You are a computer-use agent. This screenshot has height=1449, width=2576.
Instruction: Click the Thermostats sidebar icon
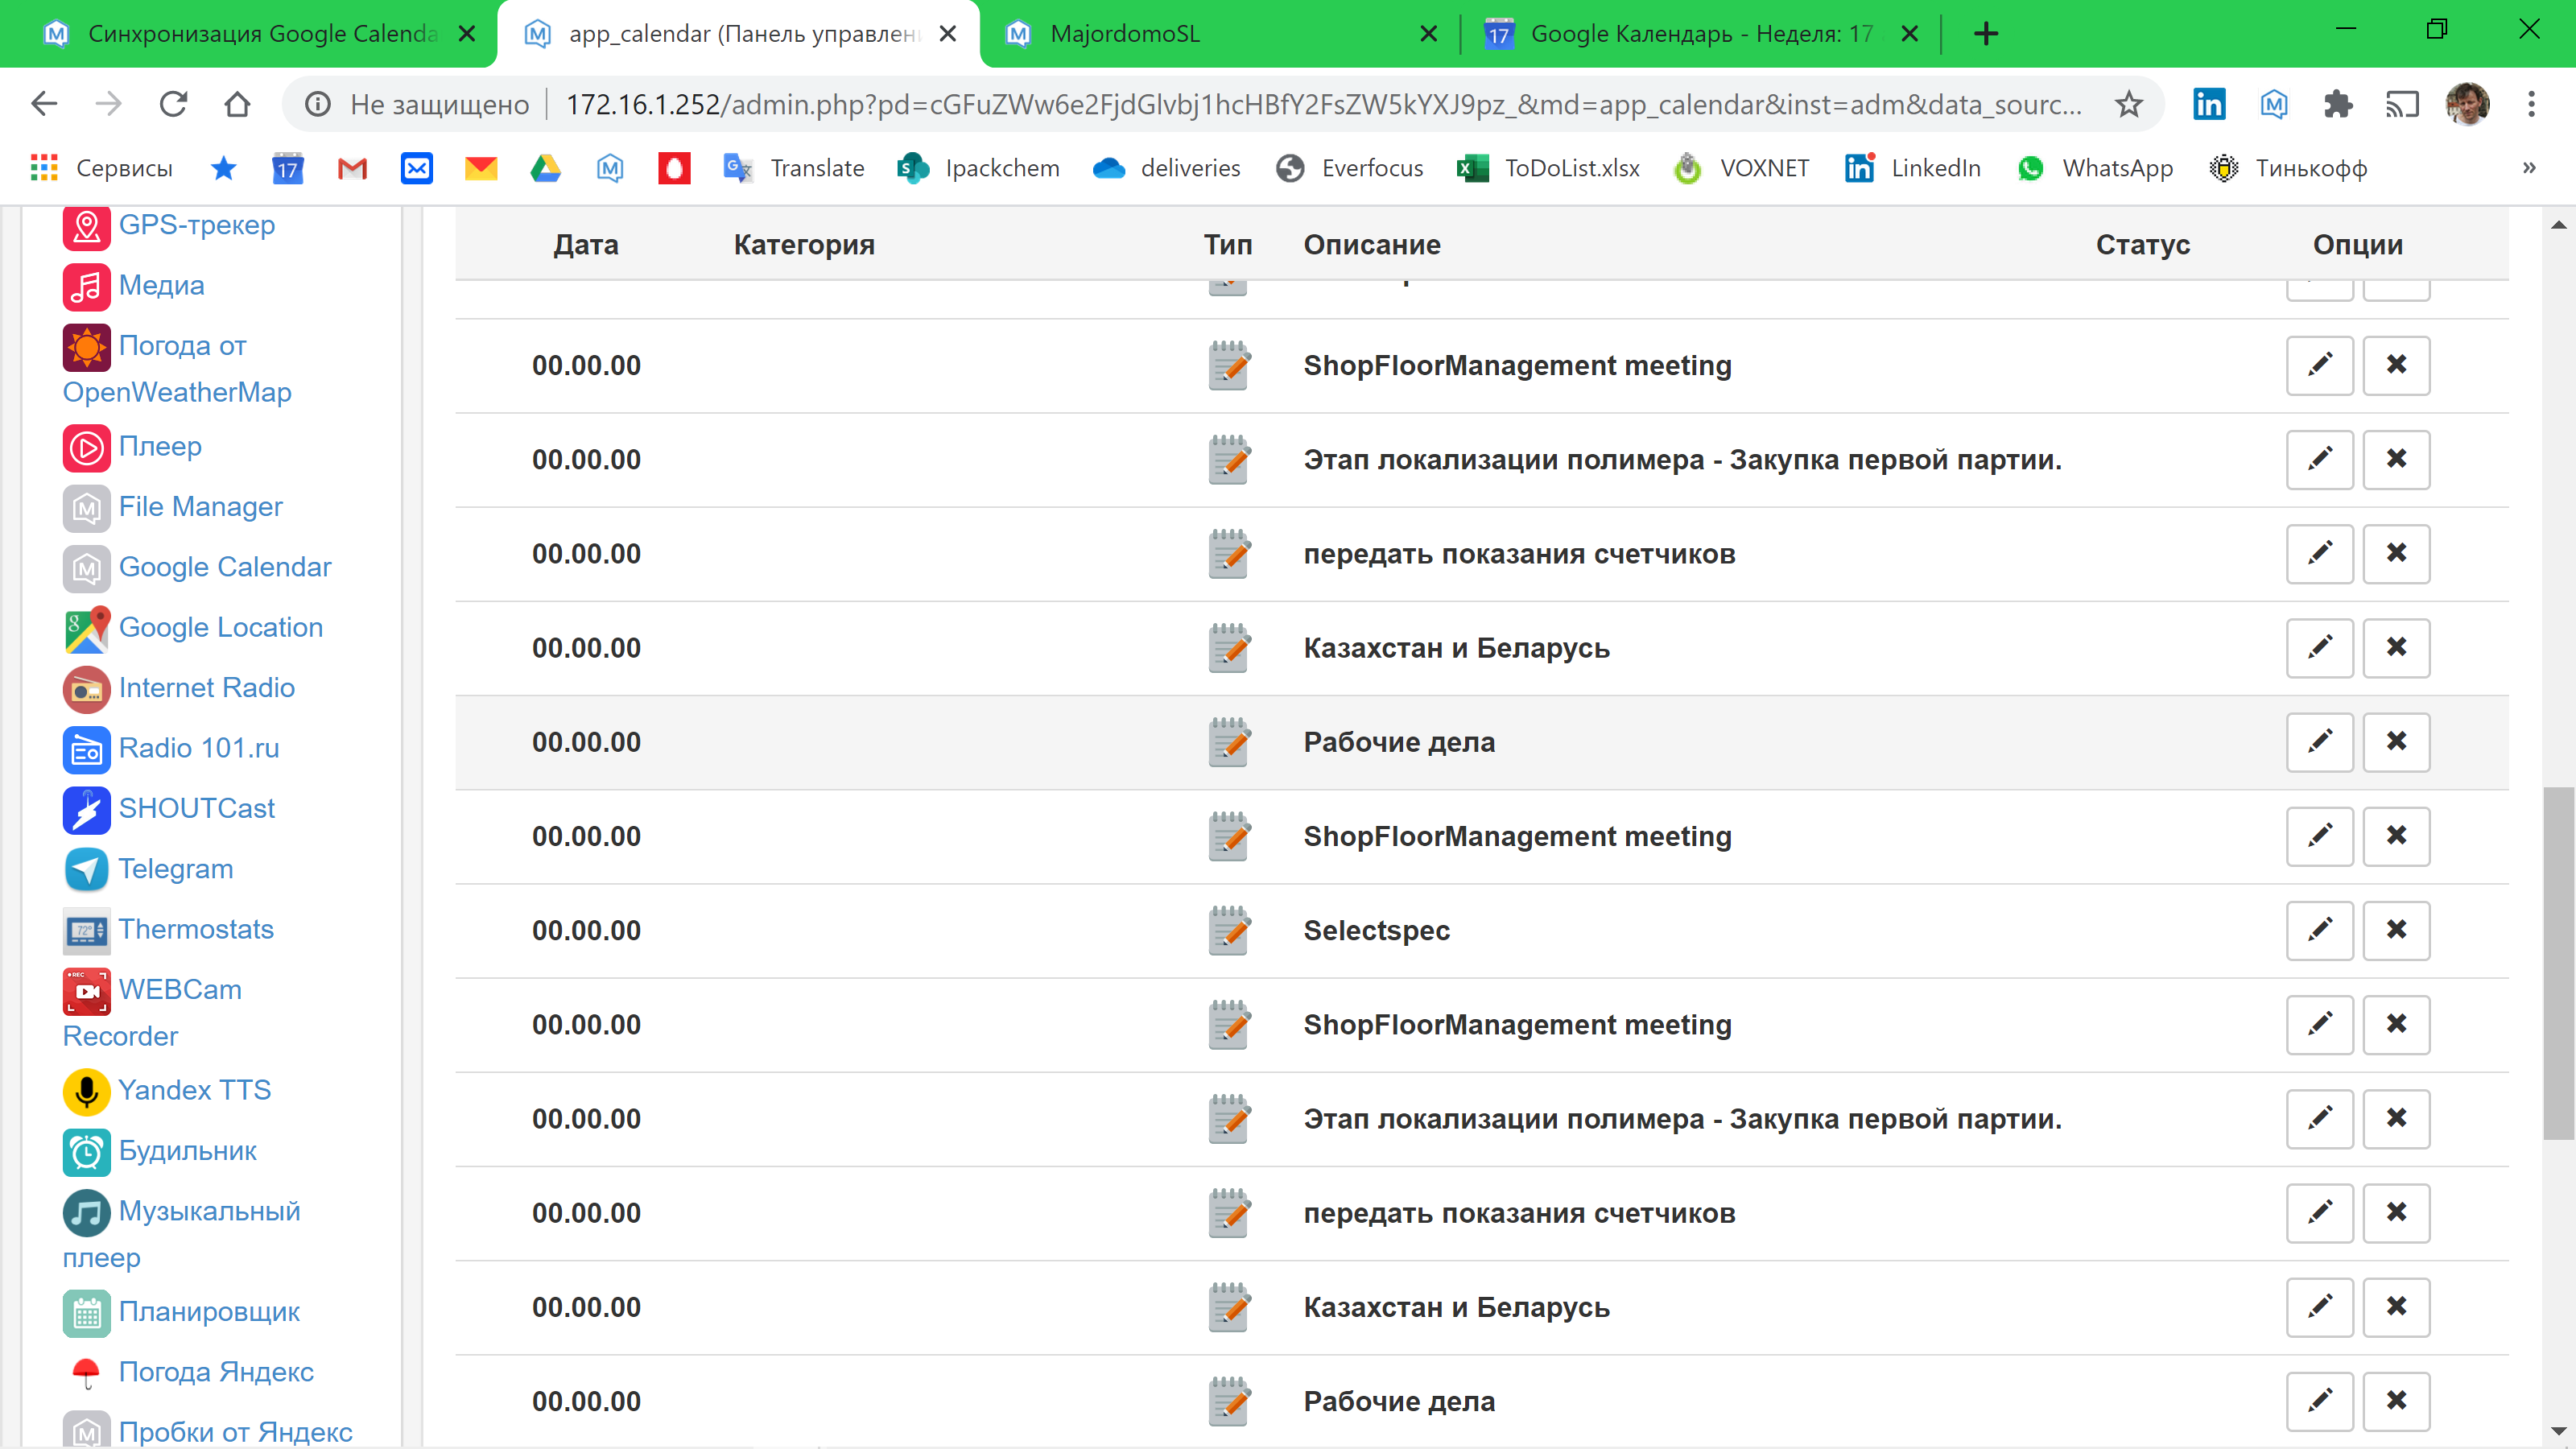tap(86, 930)
